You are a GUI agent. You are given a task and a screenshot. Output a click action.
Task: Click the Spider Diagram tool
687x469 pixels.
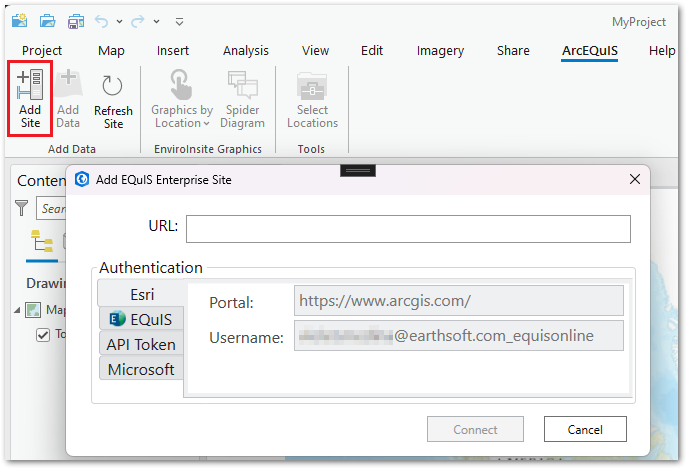(x=242, y=99)
